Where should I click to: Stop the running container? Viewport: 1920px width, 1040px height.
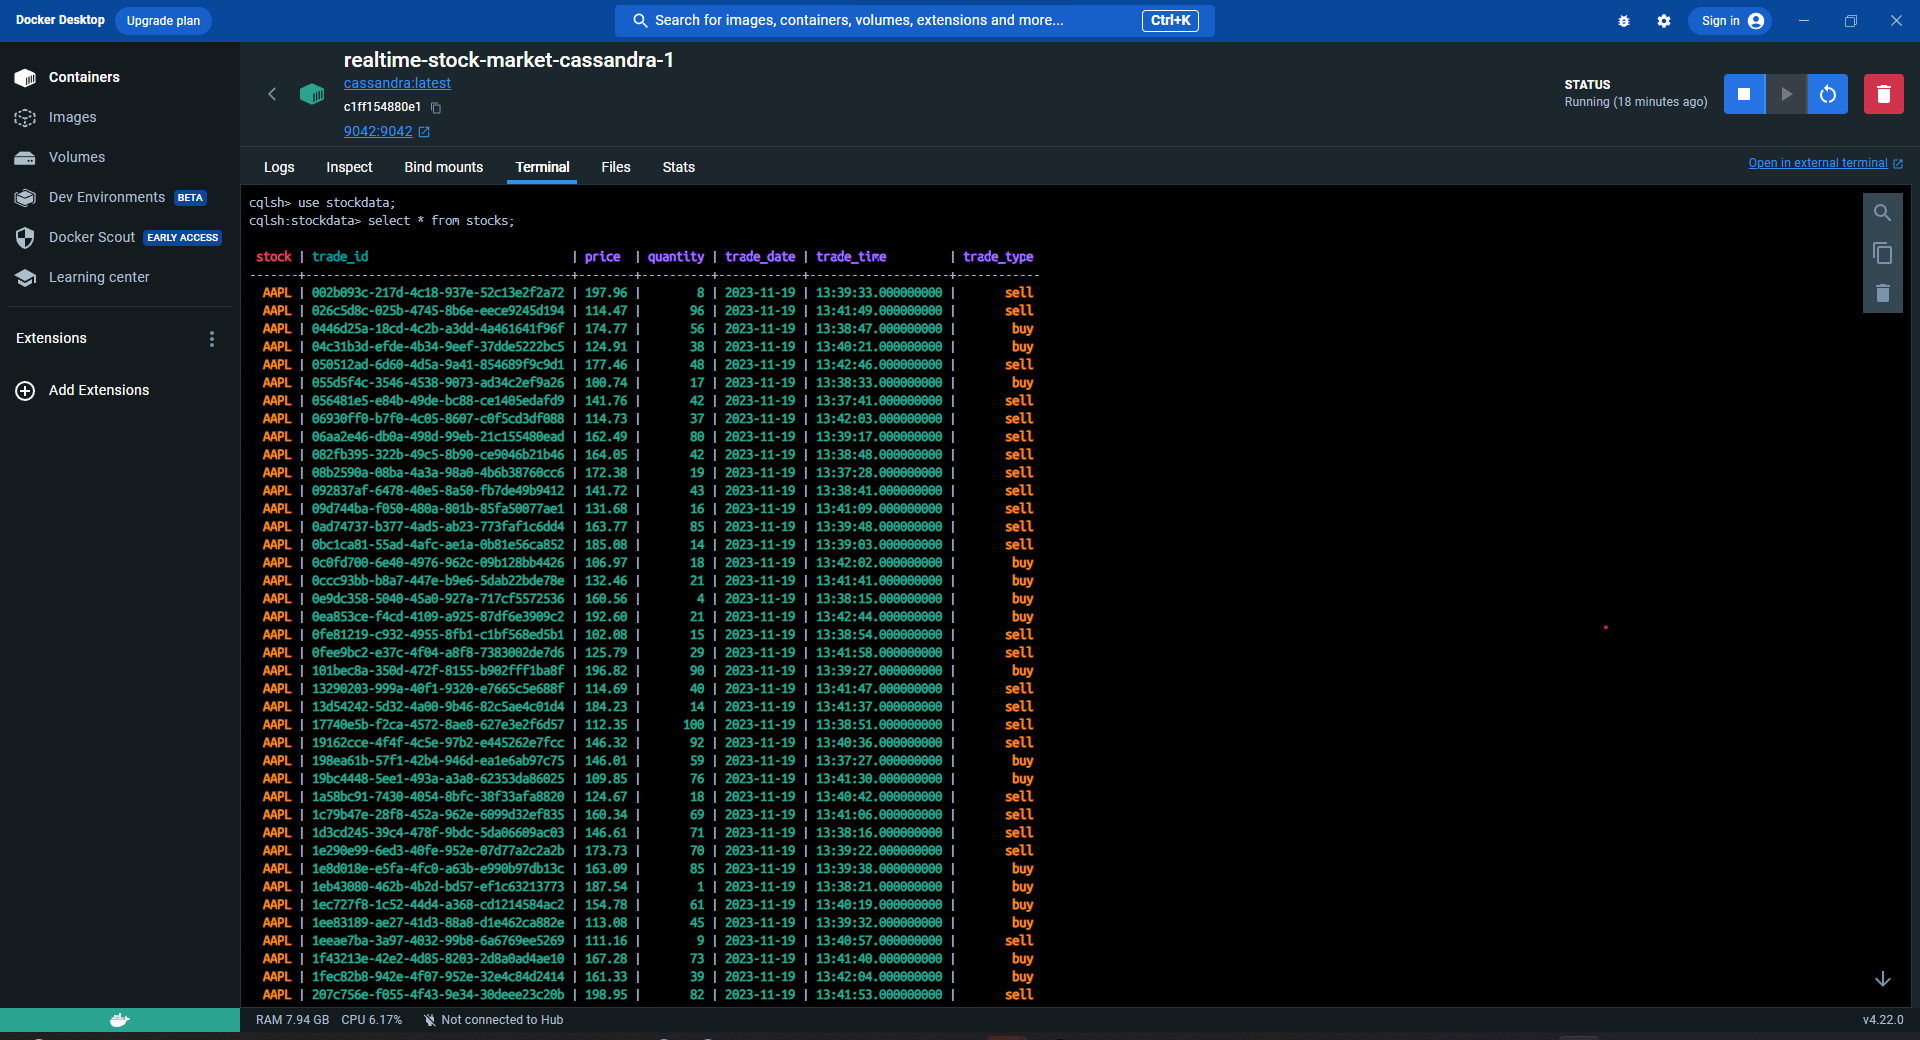1744,94
